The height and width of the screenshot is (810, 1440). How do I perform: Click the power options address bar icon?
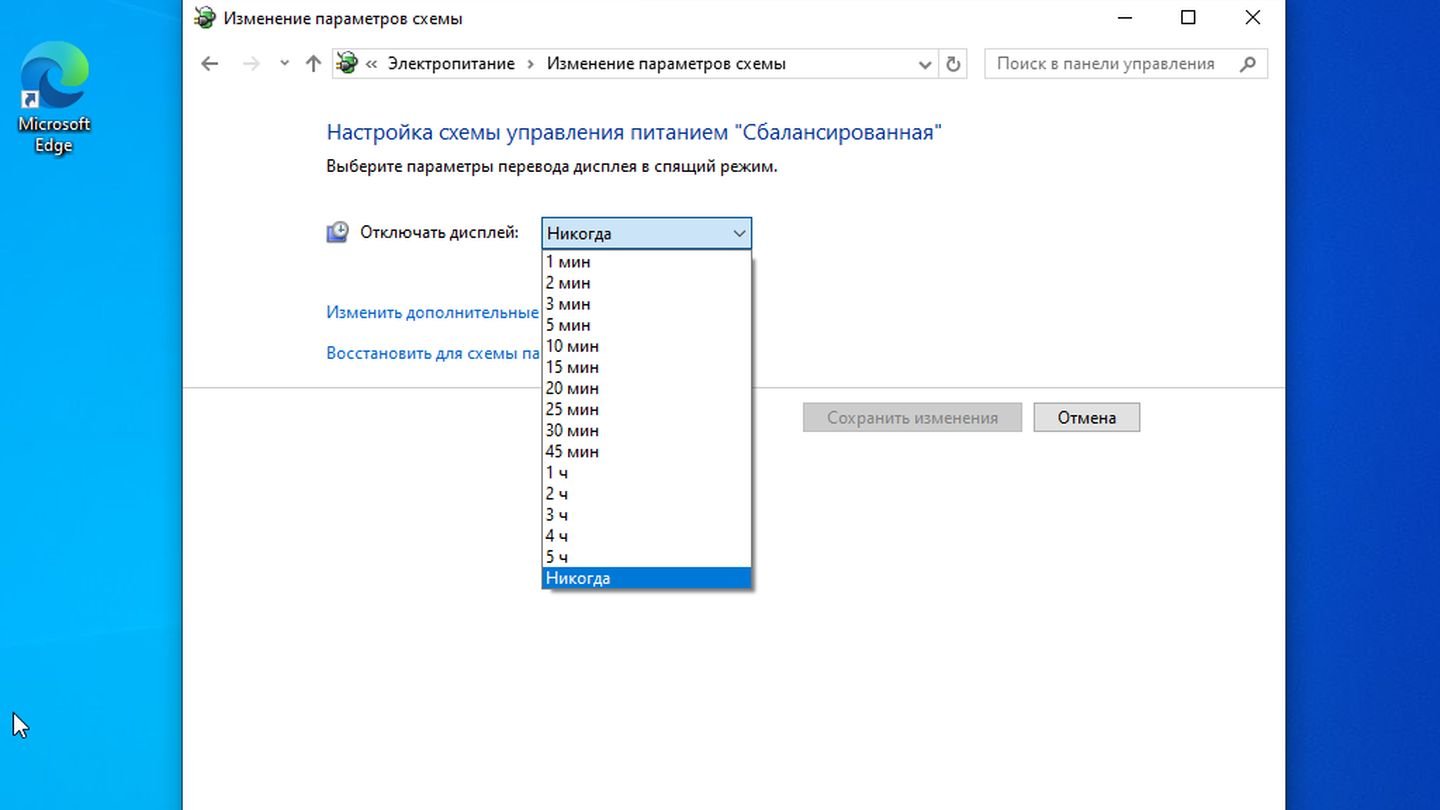[x=347, y=63]
